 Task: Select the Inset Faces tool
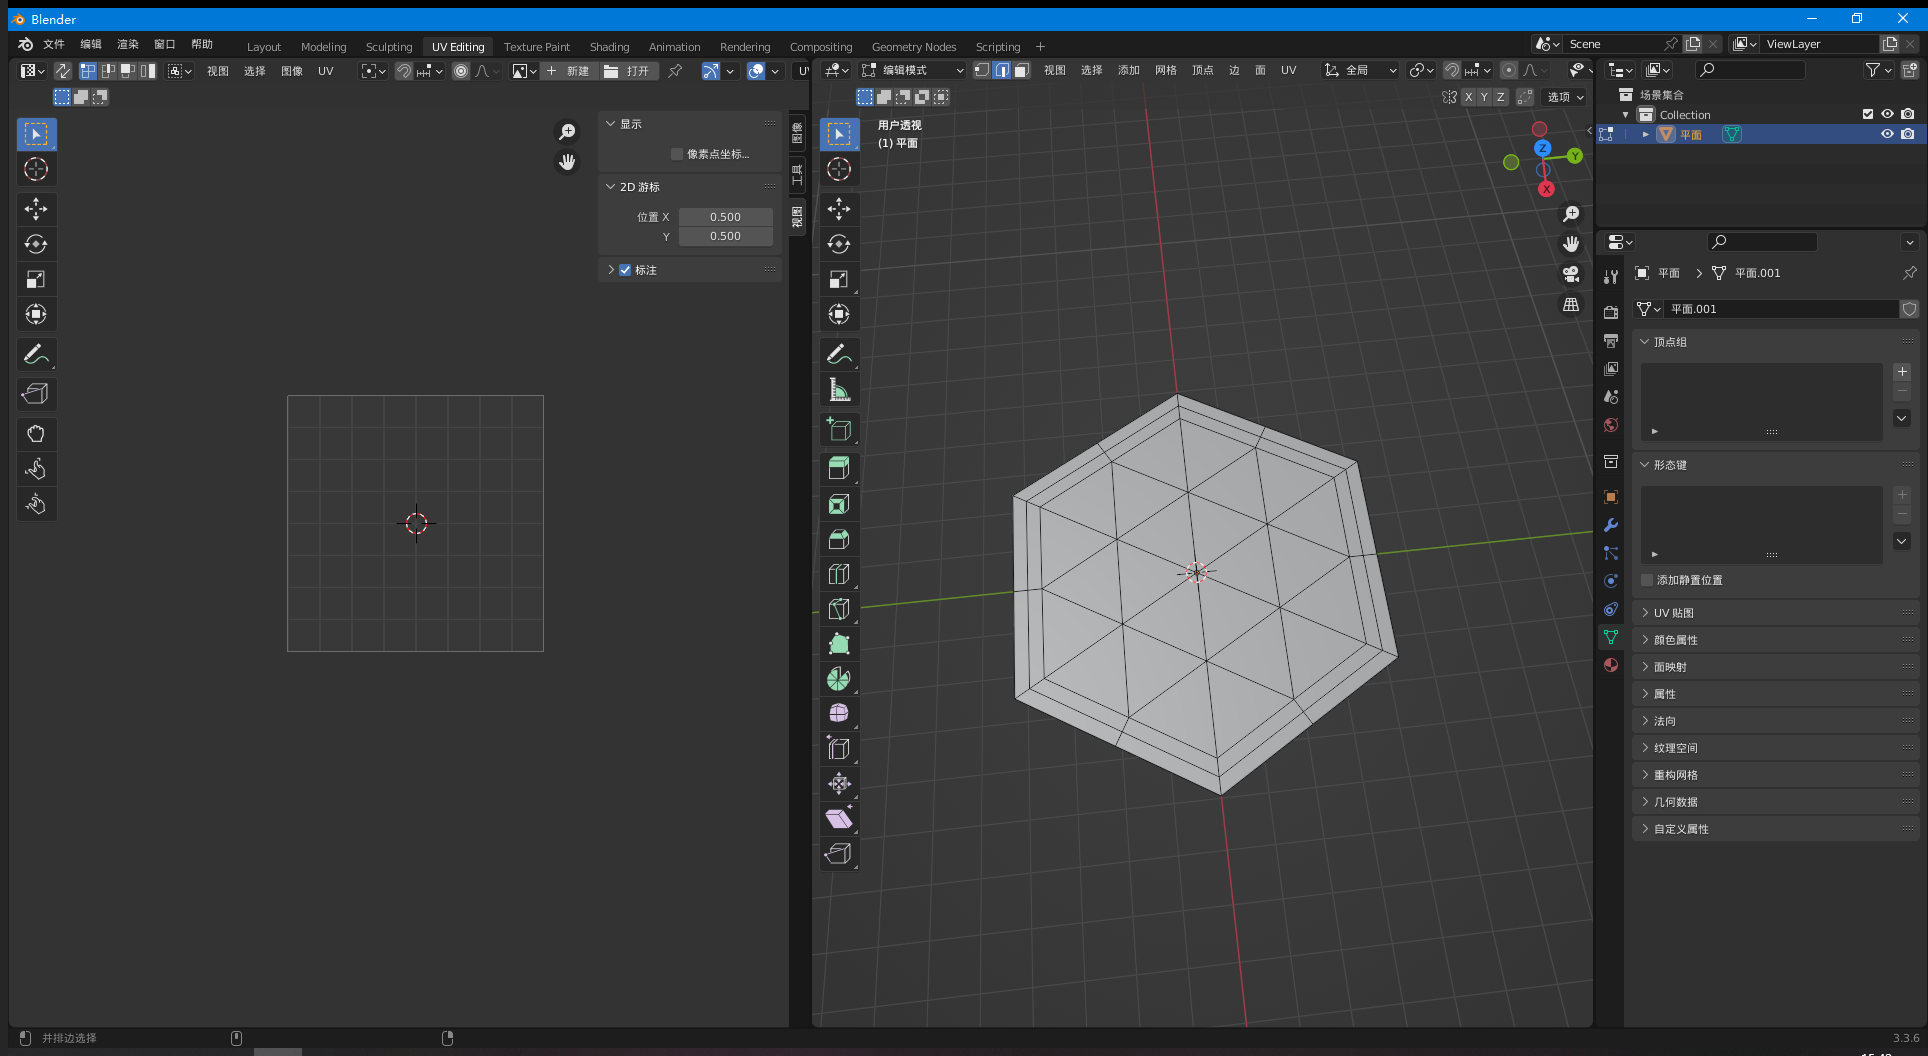coord(839,504)
